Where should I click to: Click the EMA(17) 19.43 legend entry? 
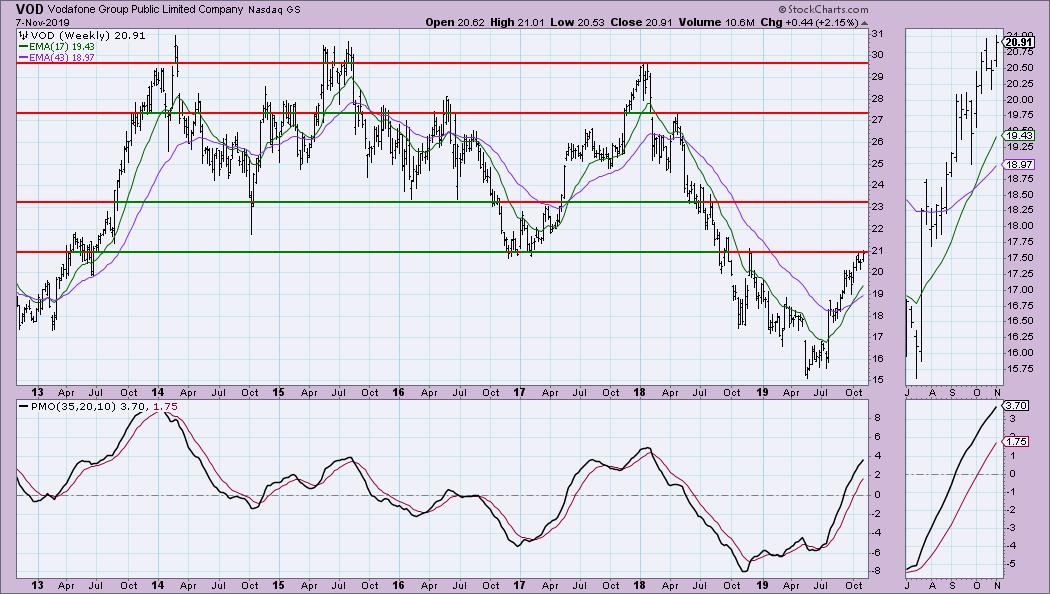click(62, 47)
